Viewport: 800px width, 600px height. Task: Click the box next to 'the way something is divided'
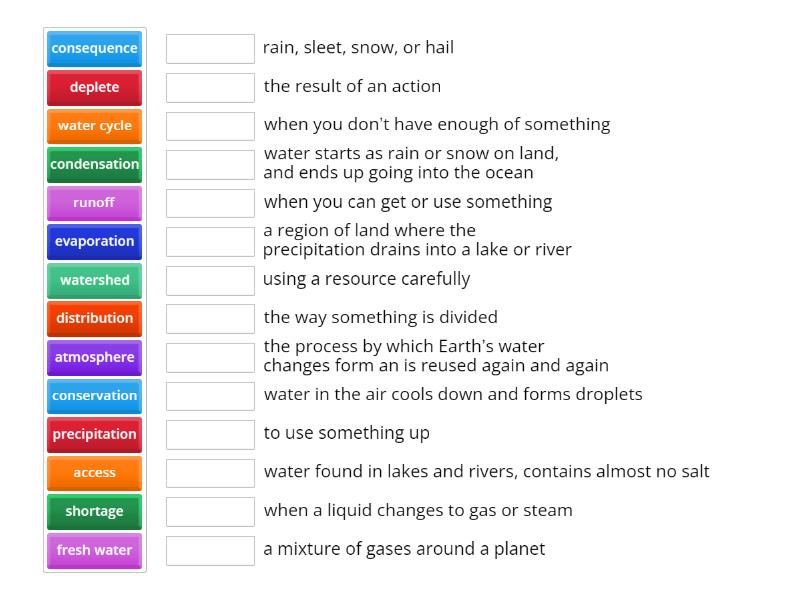point(210,318)
